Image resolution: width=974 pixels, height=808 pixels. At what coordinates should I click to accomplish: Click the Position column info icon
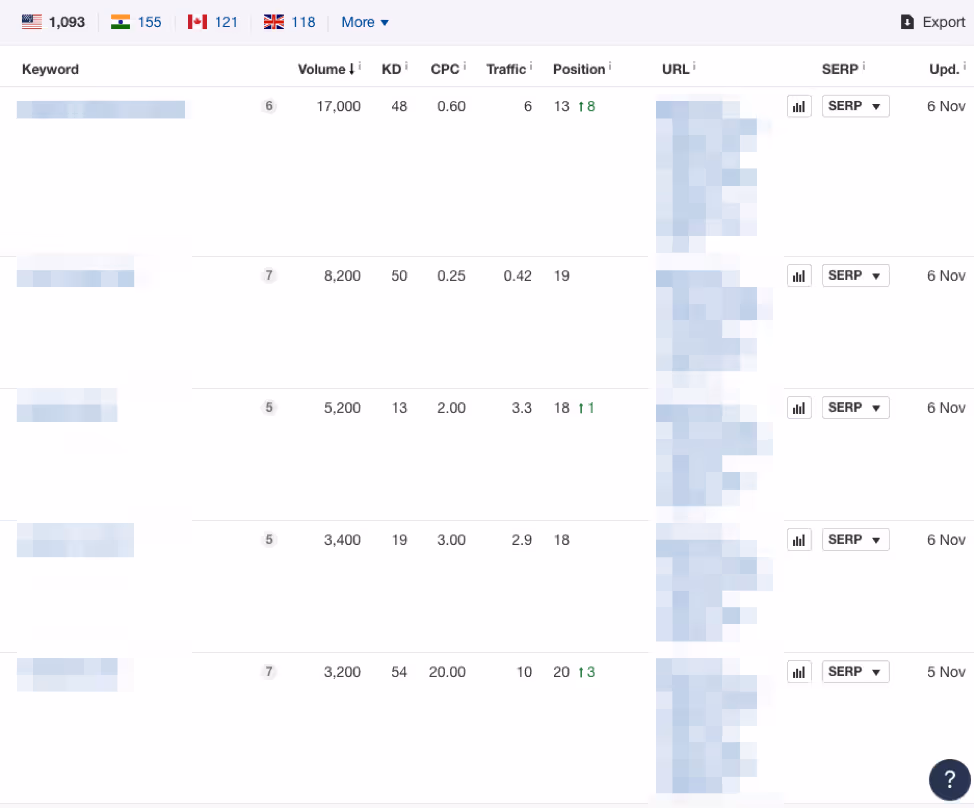[x=610, y=65]
